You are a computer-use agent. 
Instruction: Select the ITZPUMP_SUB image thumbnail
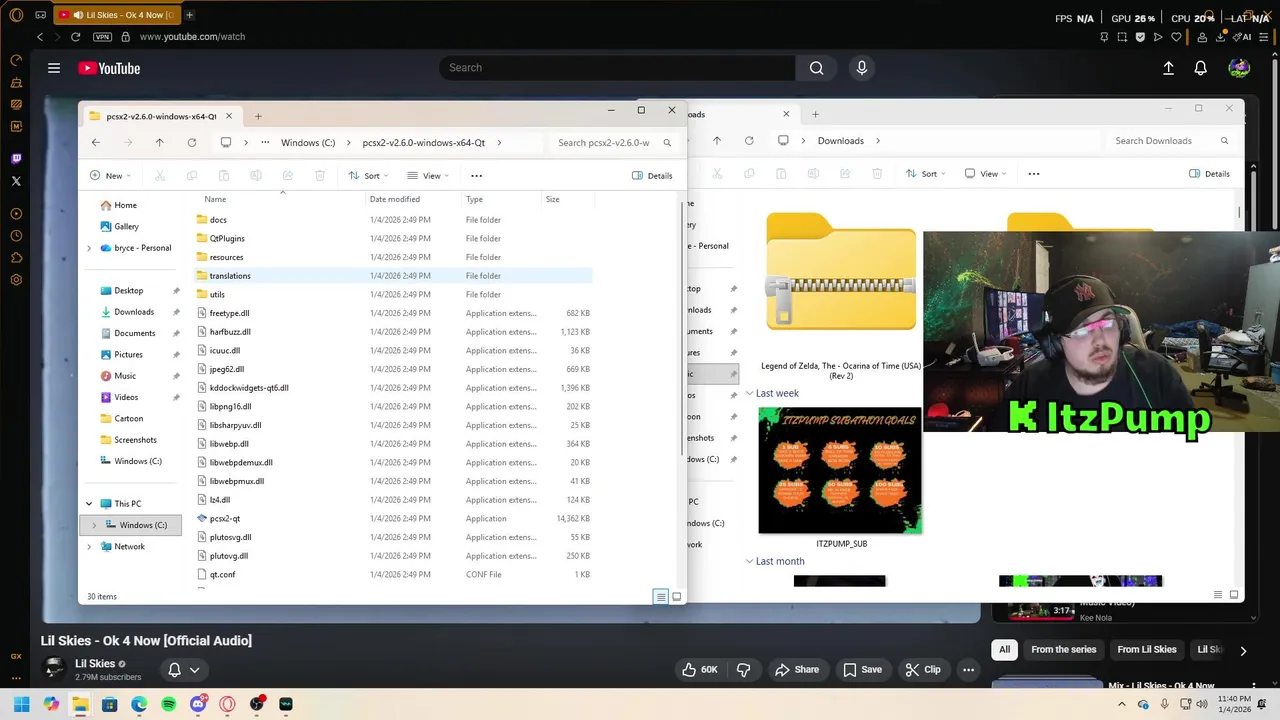(x=840, y=471)
